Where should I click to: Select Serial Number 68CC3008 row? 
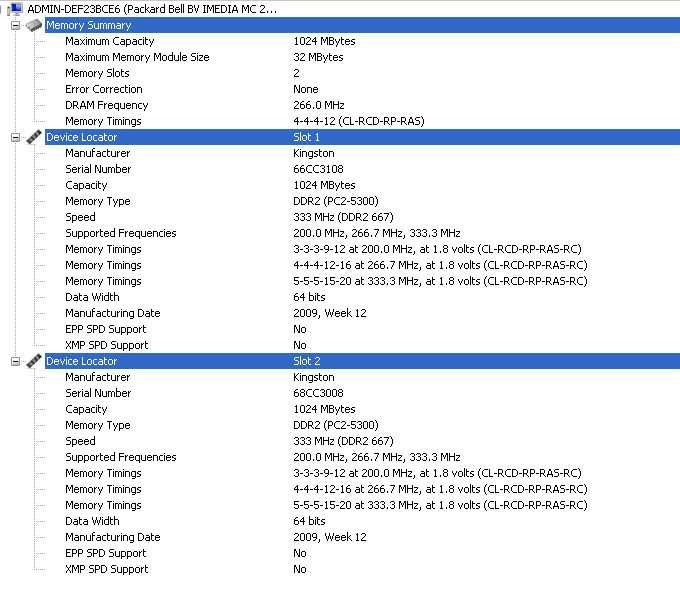pyautogui.click(x=98, y=393)
